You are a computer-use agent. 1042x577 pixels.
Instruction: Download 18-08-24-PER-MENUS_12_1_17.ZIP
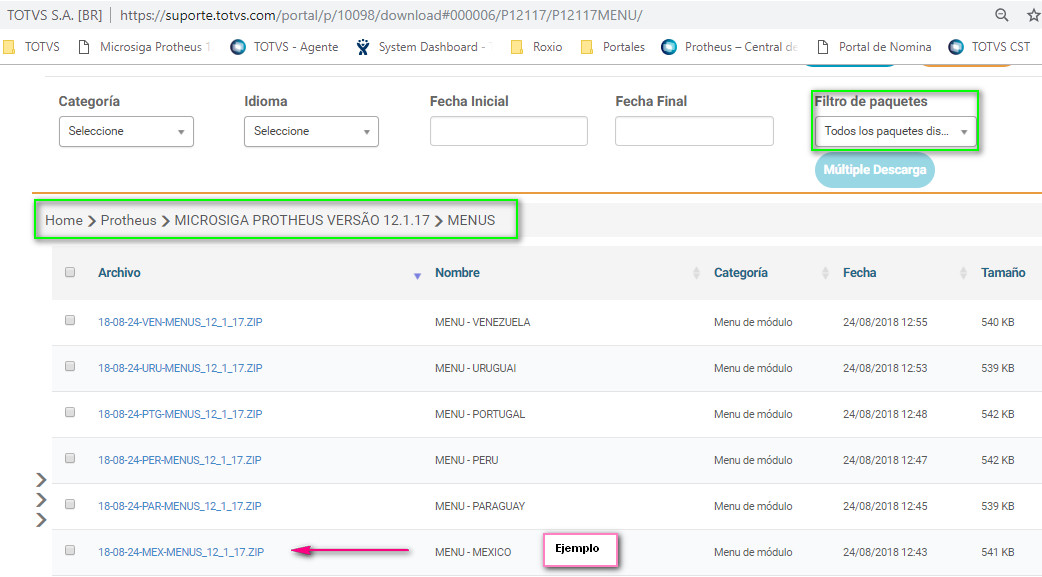point(179,459)
